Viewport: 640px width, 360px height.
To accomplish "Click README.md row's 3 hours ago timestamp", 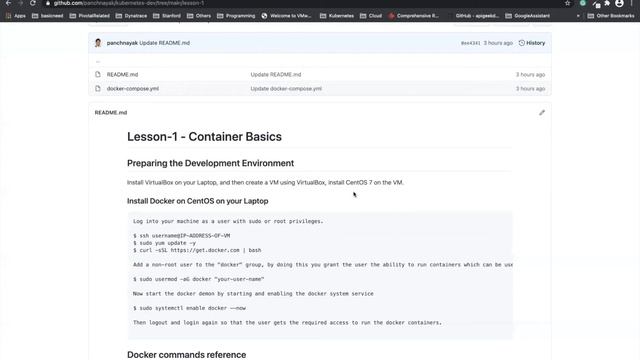I will [530, 75].
